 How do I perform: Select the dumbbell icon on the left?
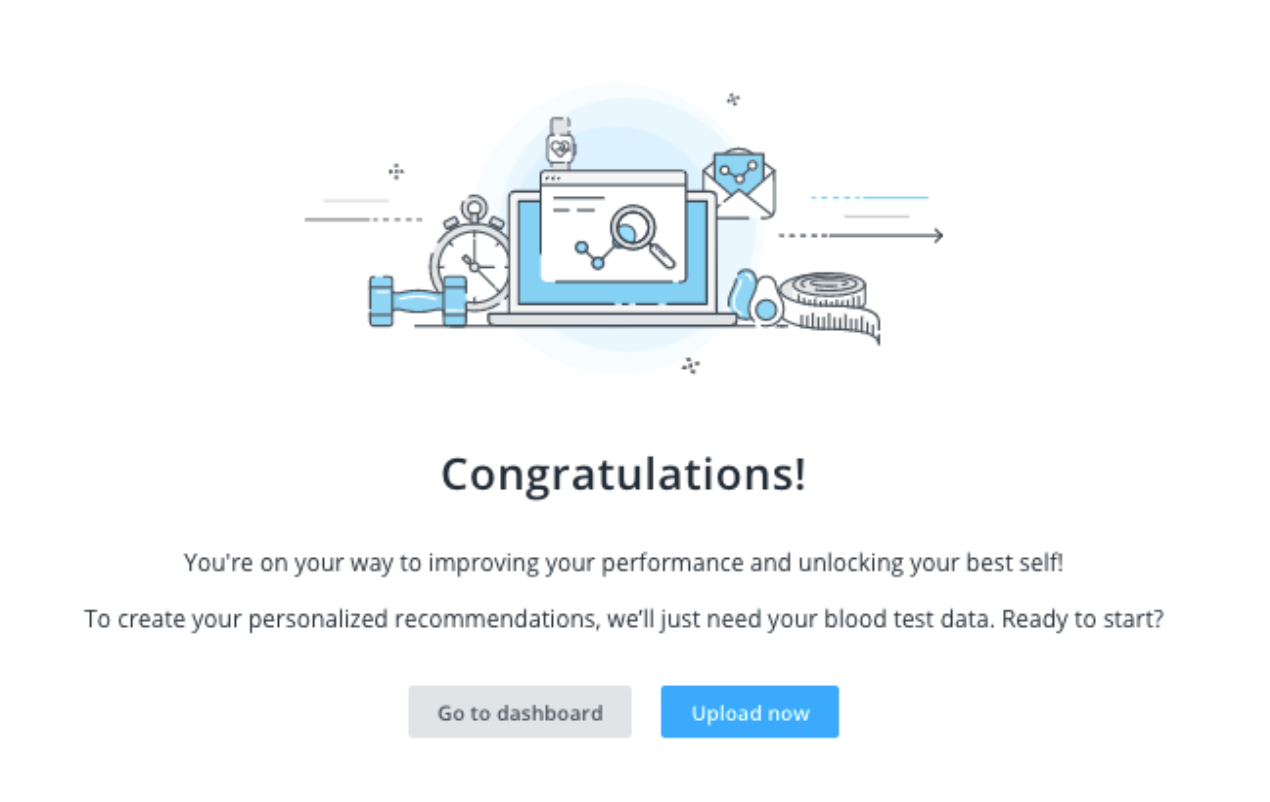coord(415,300)
